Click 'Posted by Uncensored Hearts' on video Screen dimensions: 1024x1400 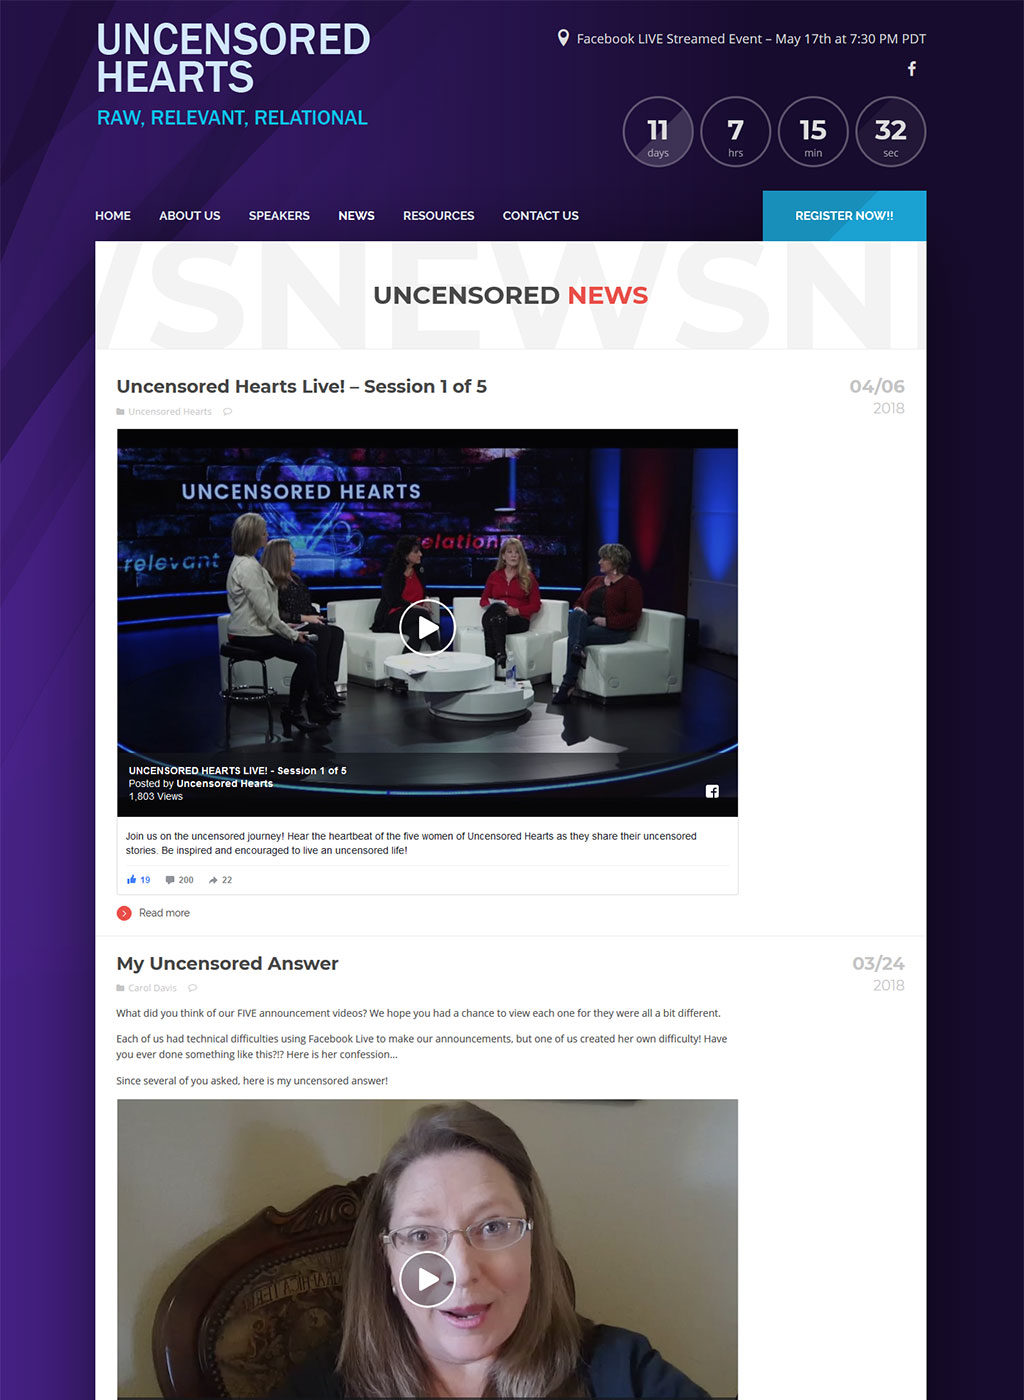(x=201, y=784)
